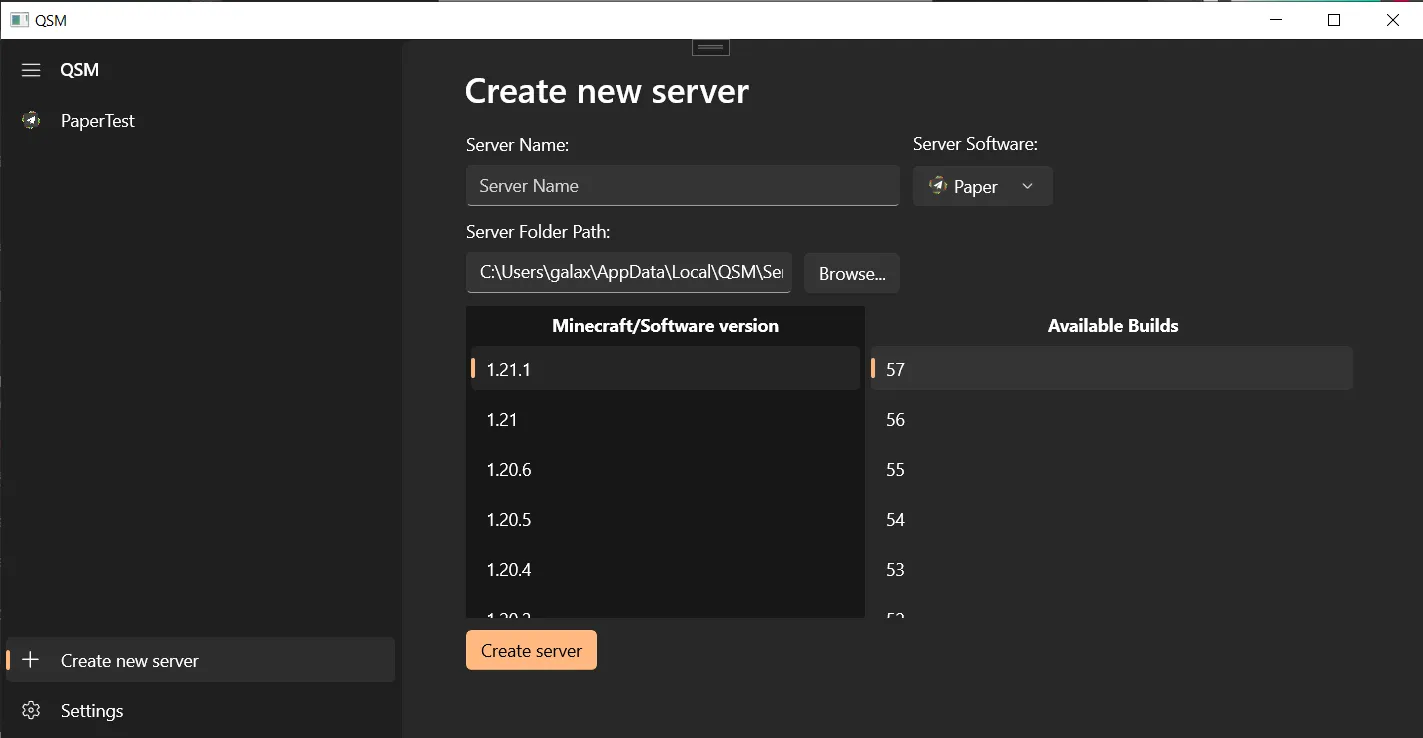
Task: Minimize the QSM window
Action: [x=1275, y=20]
